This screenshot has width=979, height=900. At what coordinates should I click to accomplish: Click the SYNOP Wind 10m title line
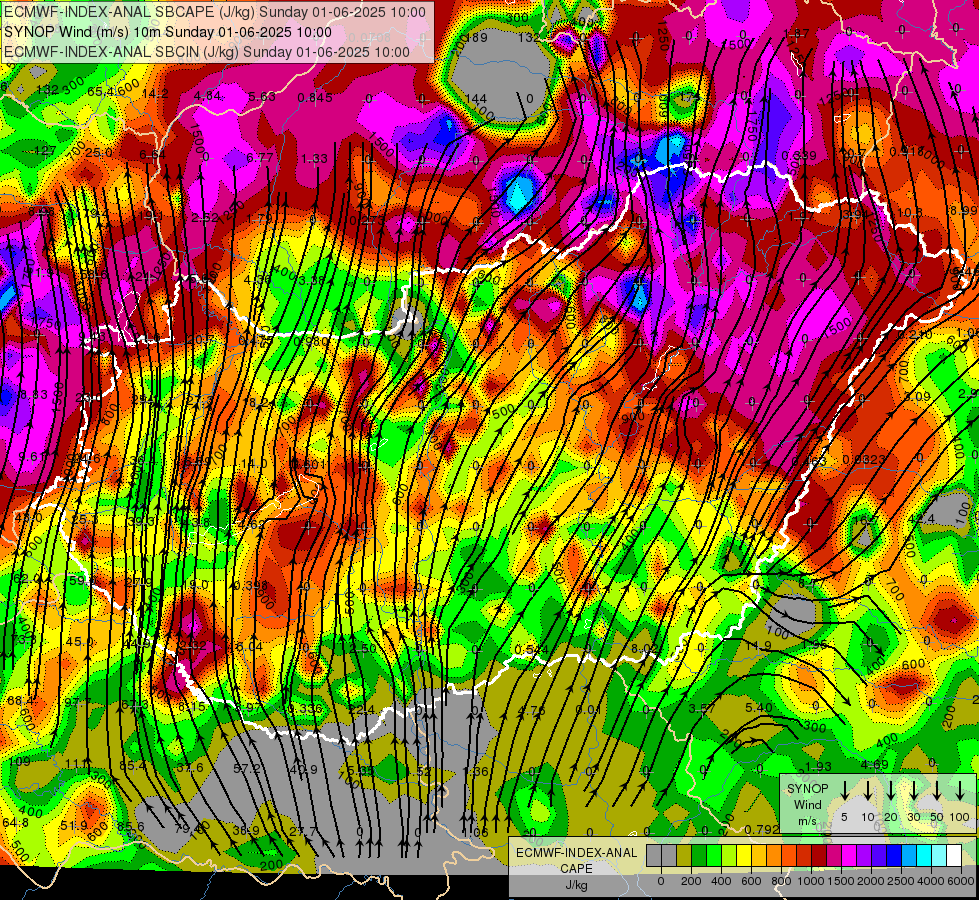(167, 32)
